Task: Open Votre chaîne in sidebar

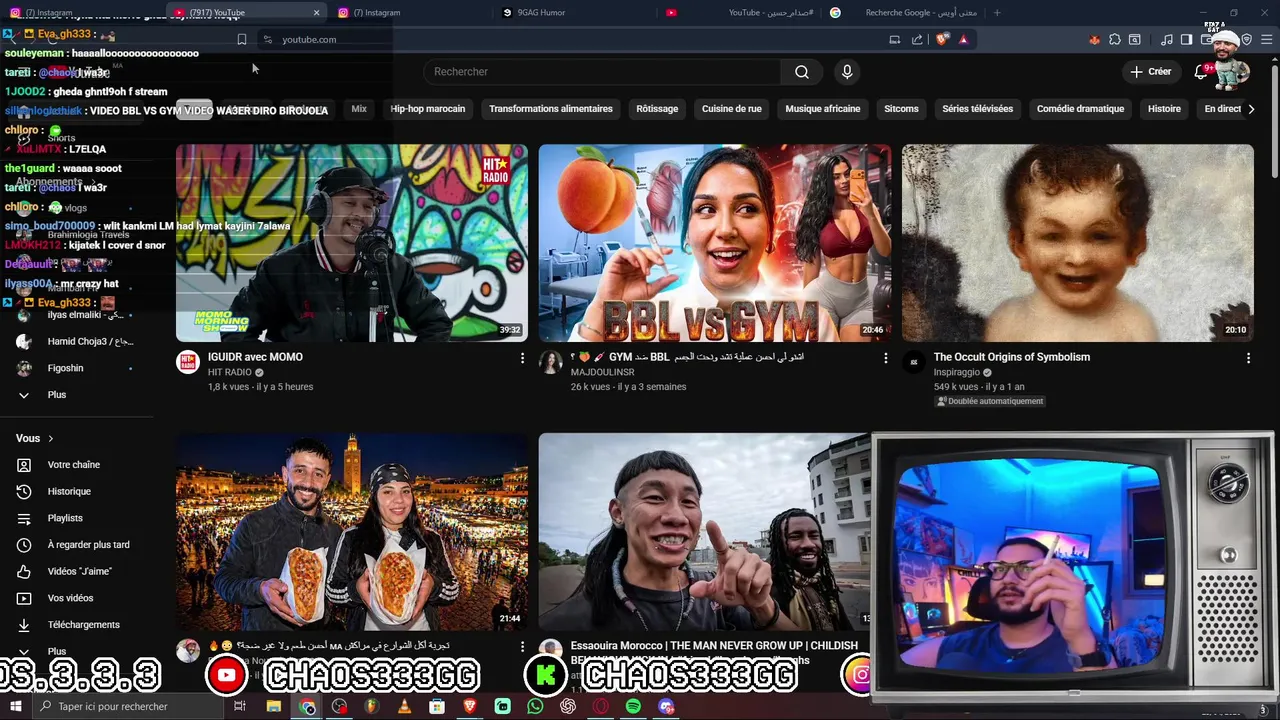Action: pyautogui.click(x=73, y=465)
